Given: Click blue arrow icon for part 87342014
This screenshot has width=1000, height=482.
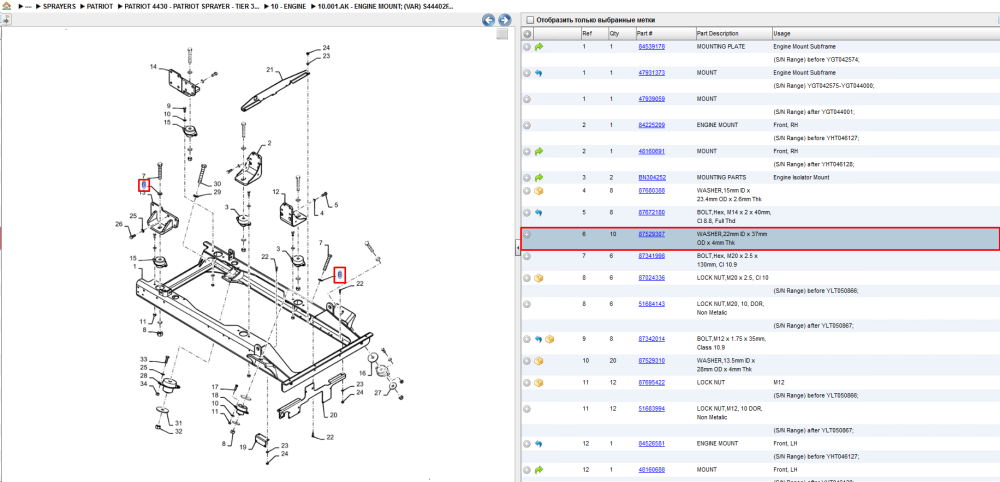Looking at the screenshot, I should (x=539, y=339).
